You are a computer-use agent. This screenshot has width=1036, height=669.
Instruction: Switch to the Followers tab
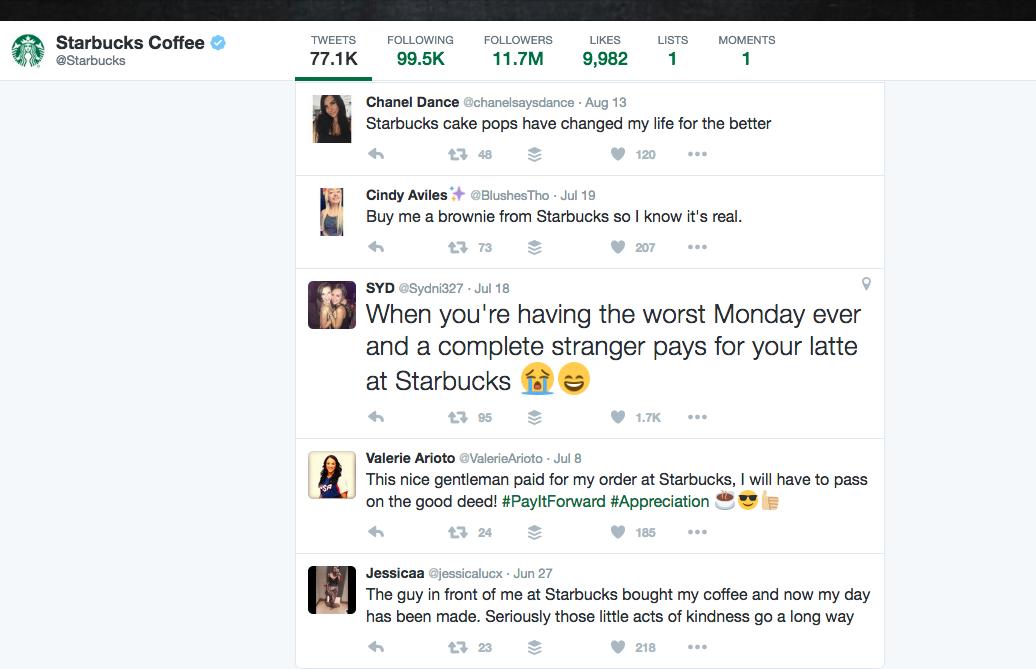coord(517,50)
